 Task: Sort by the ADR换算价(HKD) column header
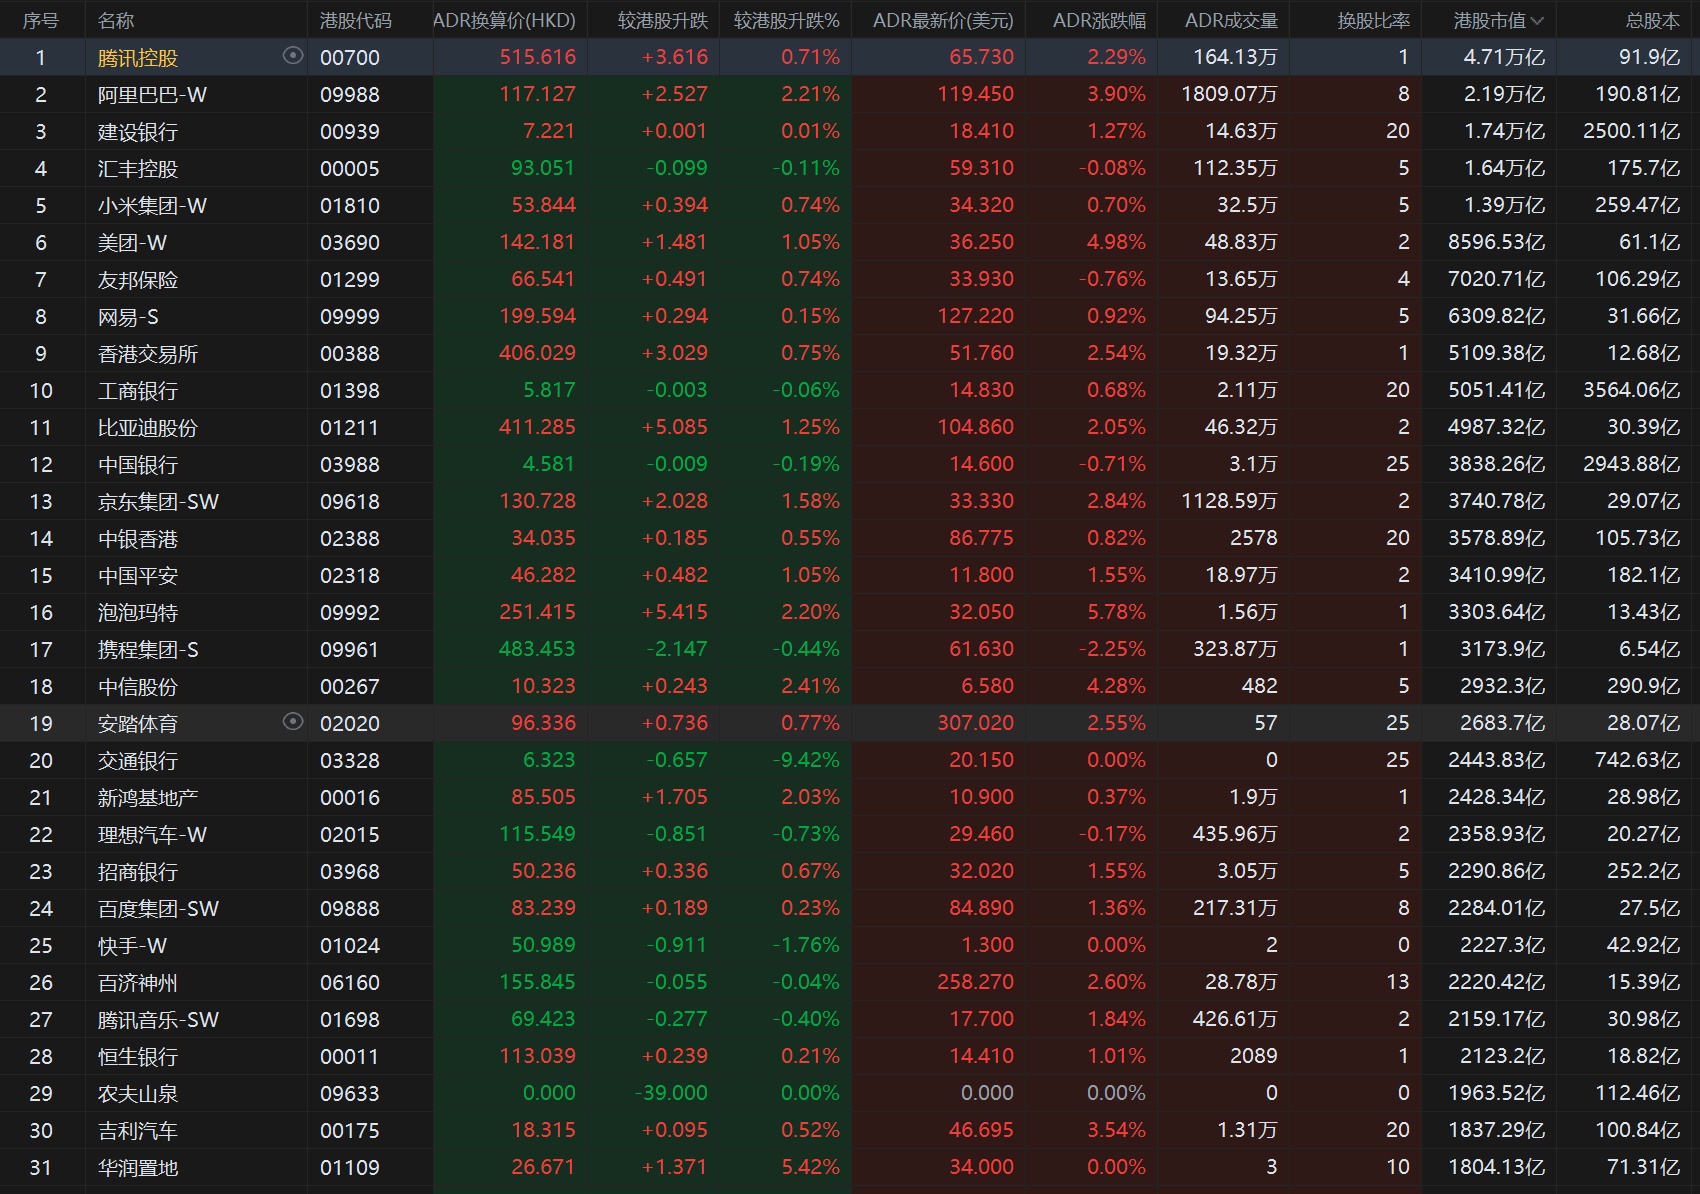tap(504, 21)
